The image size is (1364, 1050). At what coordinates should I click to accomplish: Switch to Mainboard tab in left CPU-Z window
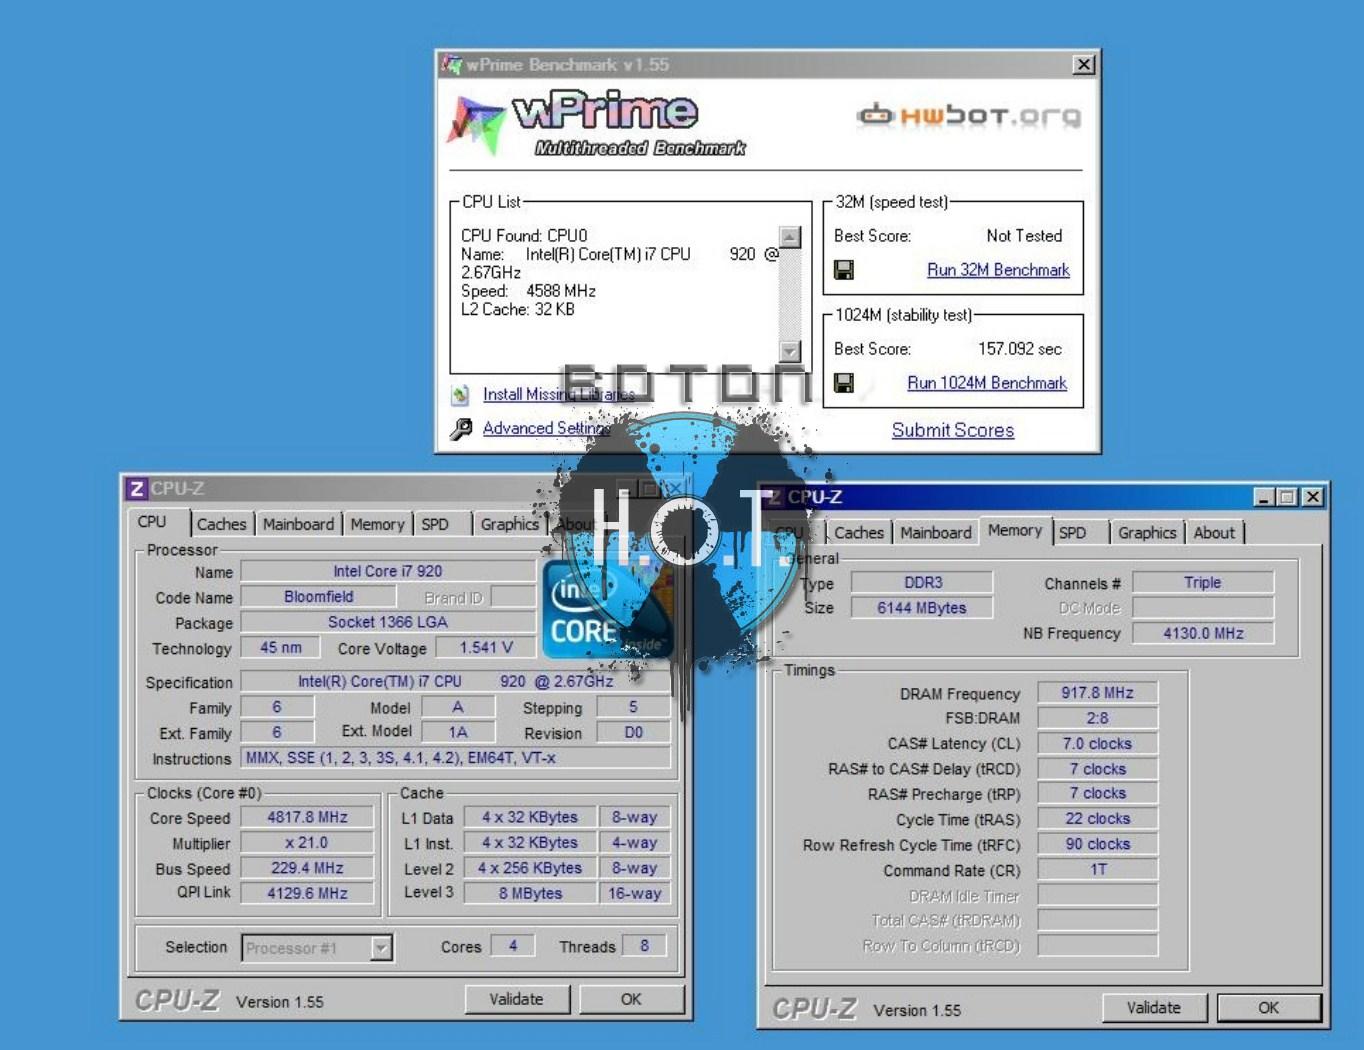(x=298, y=524)
